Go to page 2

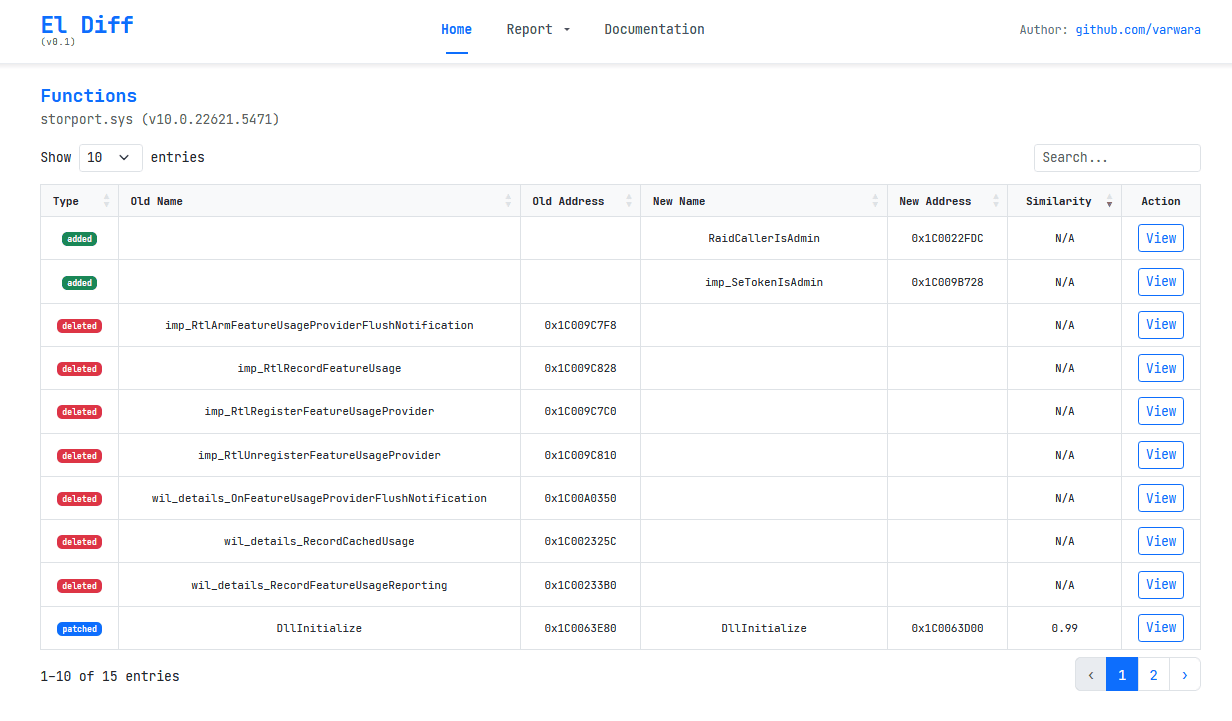coord(1153,675)
